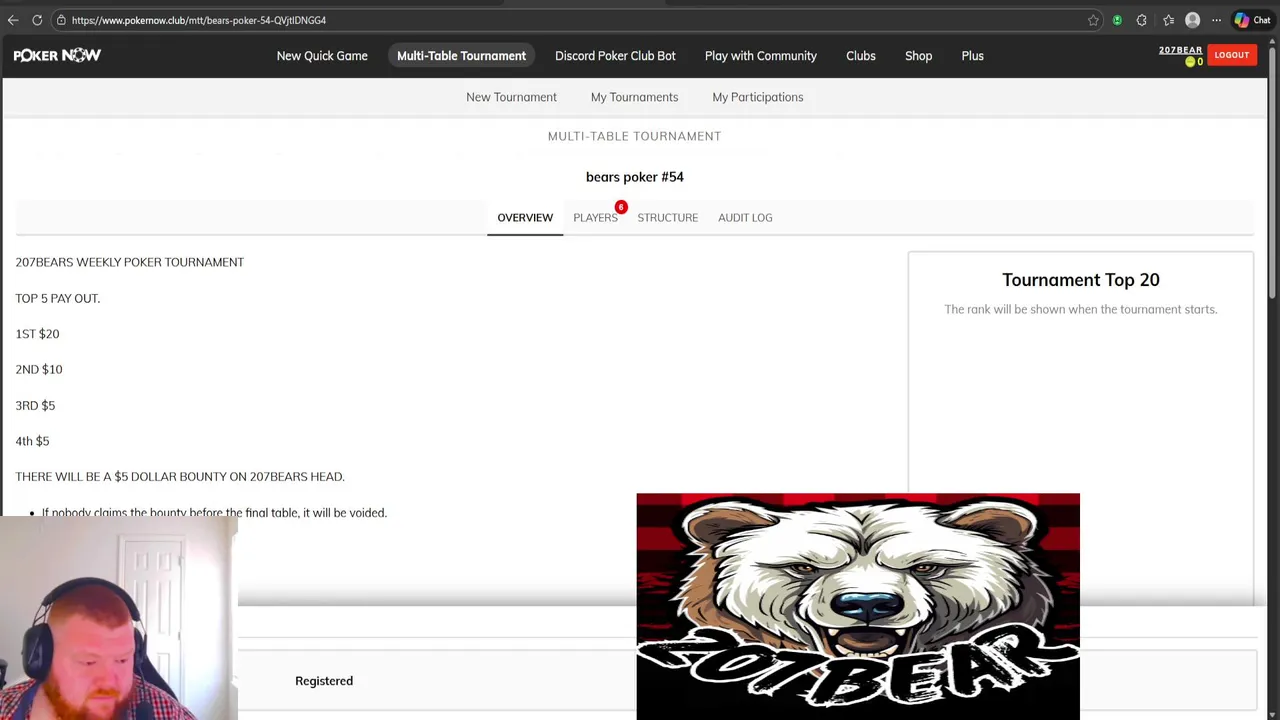The height and width of the screenshot is (720, 1280).
Task: Click the rank shown when tournament starts note
Action: pos(1081,309)
